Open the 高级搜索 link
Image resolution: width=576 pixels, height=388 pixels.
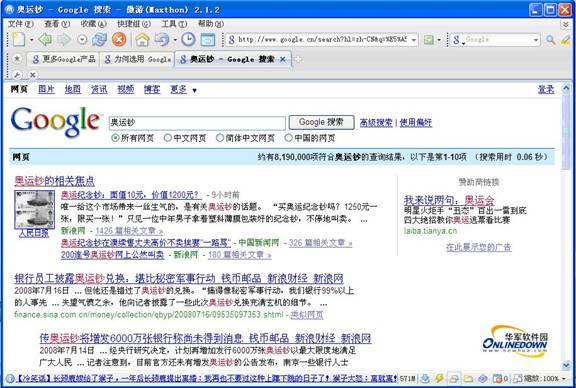click(376, 123)
